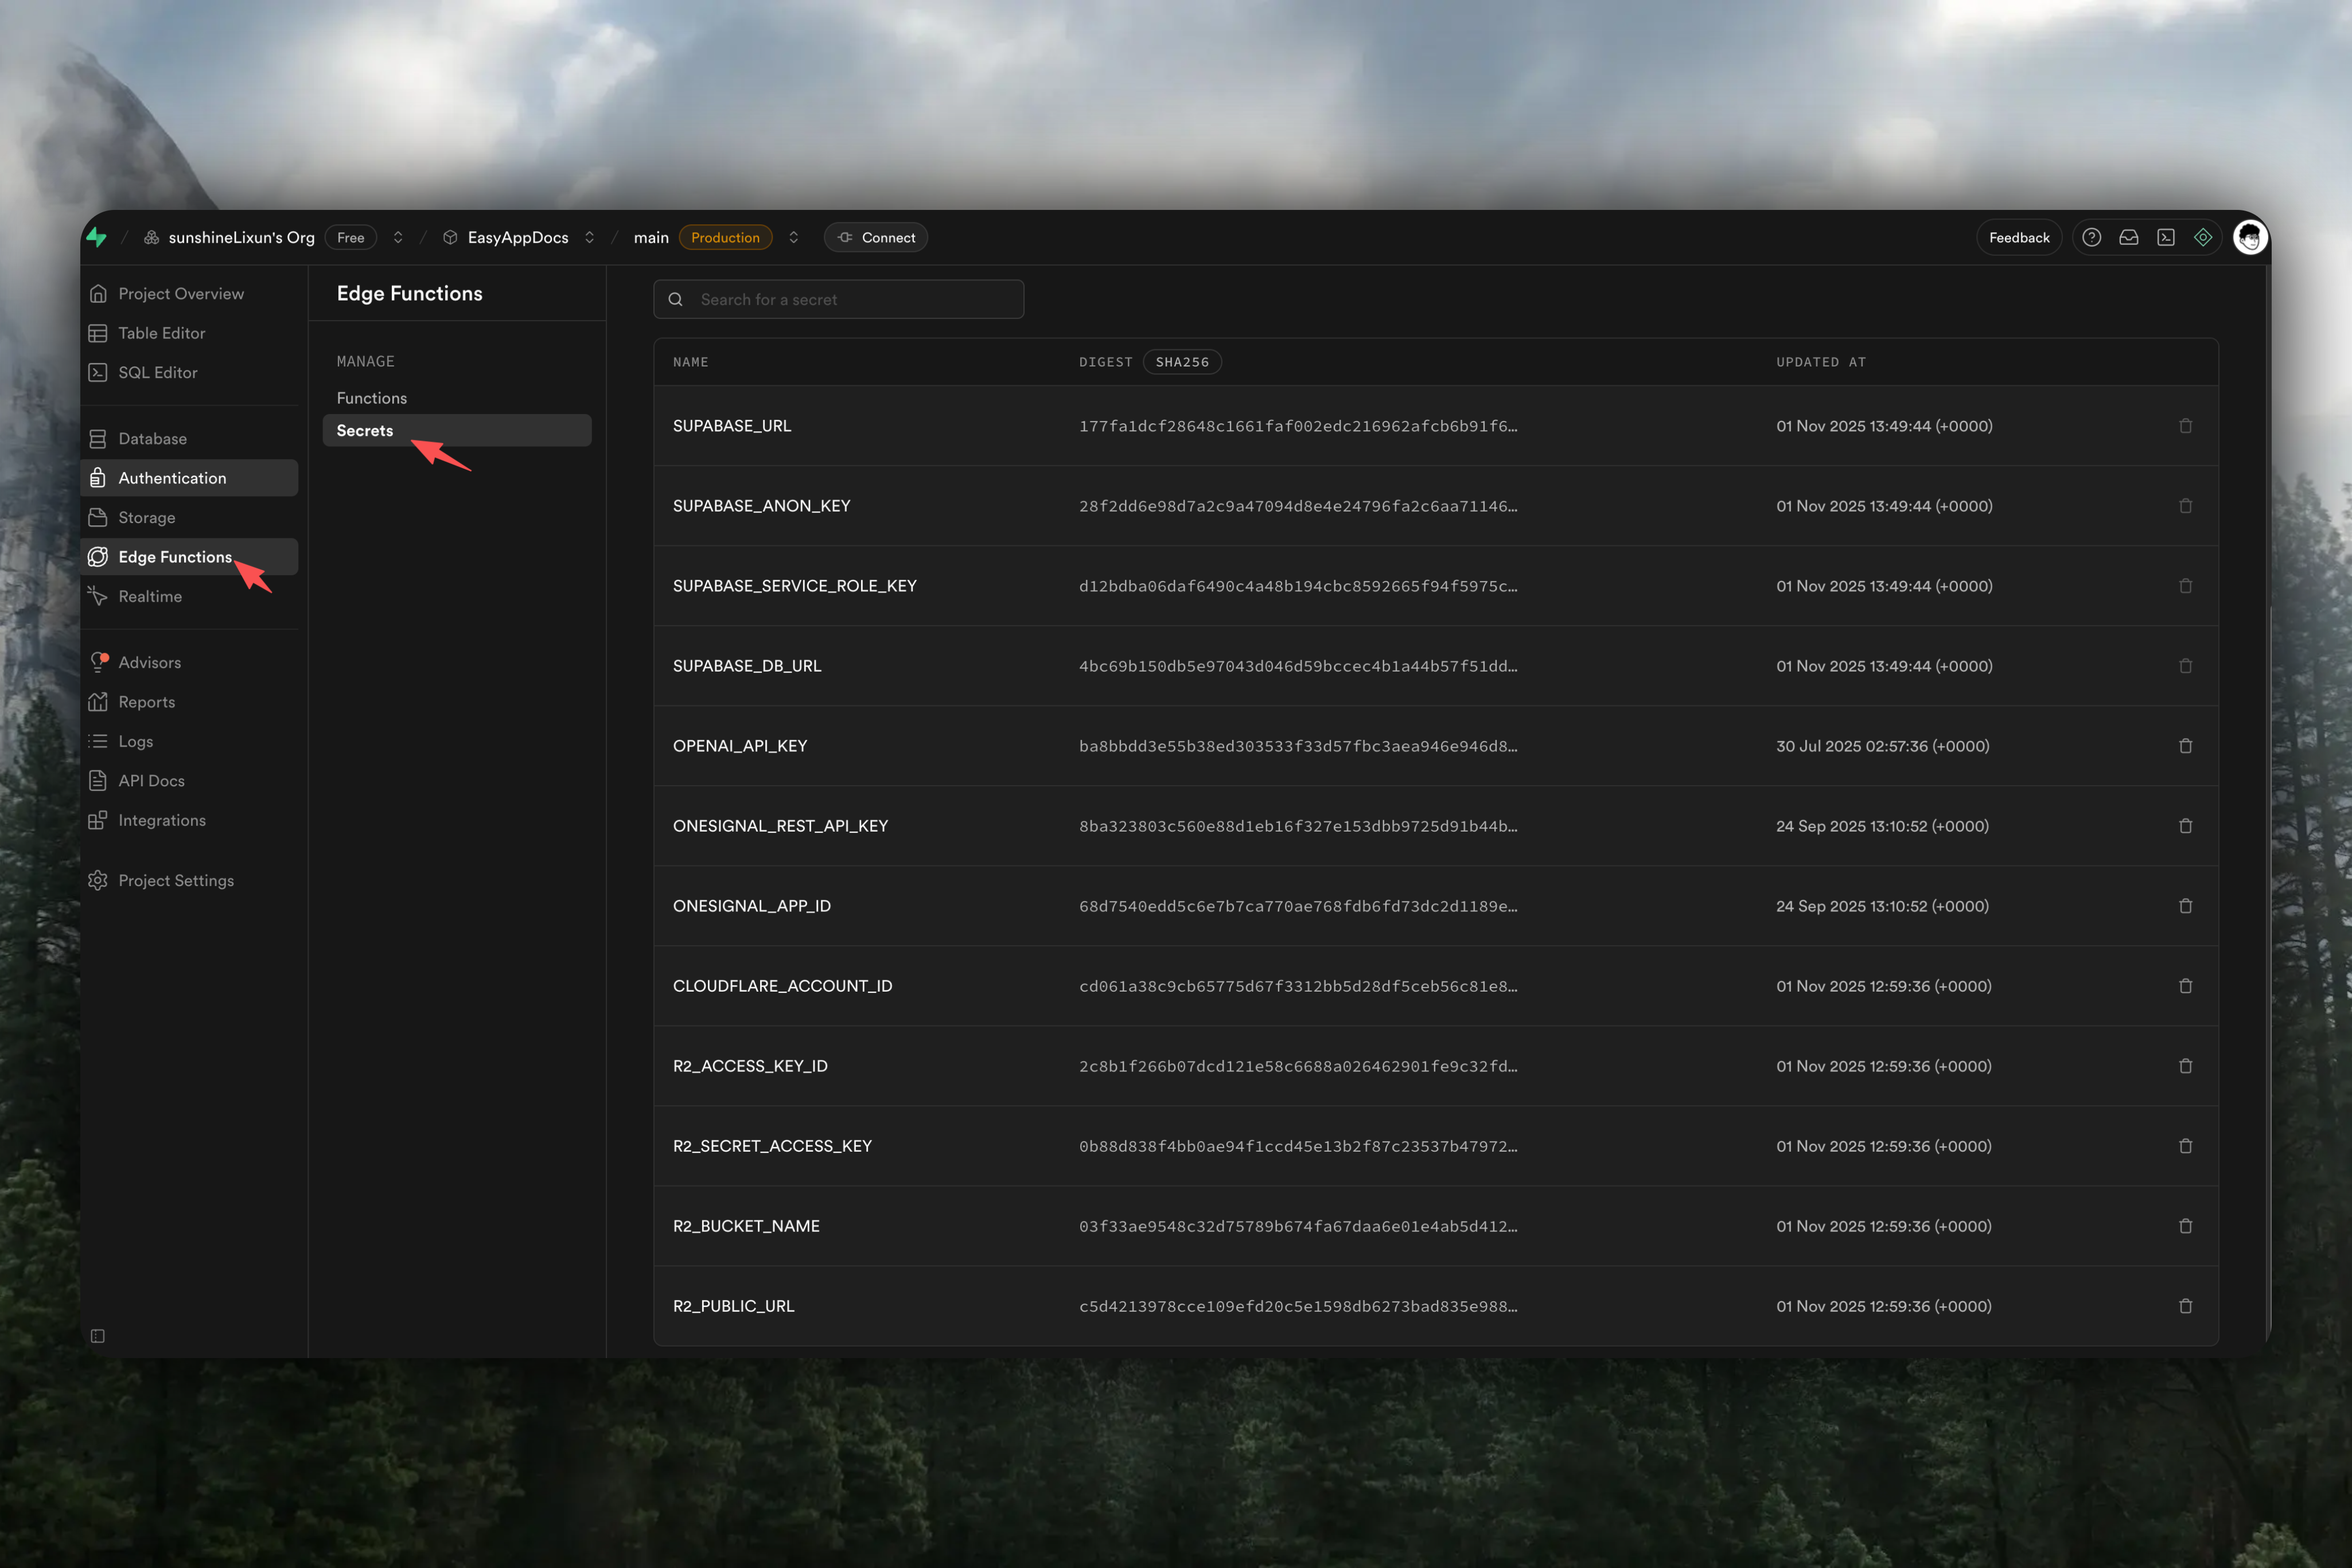Open the main branch switcher chevron
Image resolution: width=2352 pixels, height=1568 pixels.
pyautogui.click(x=793, y=237)
